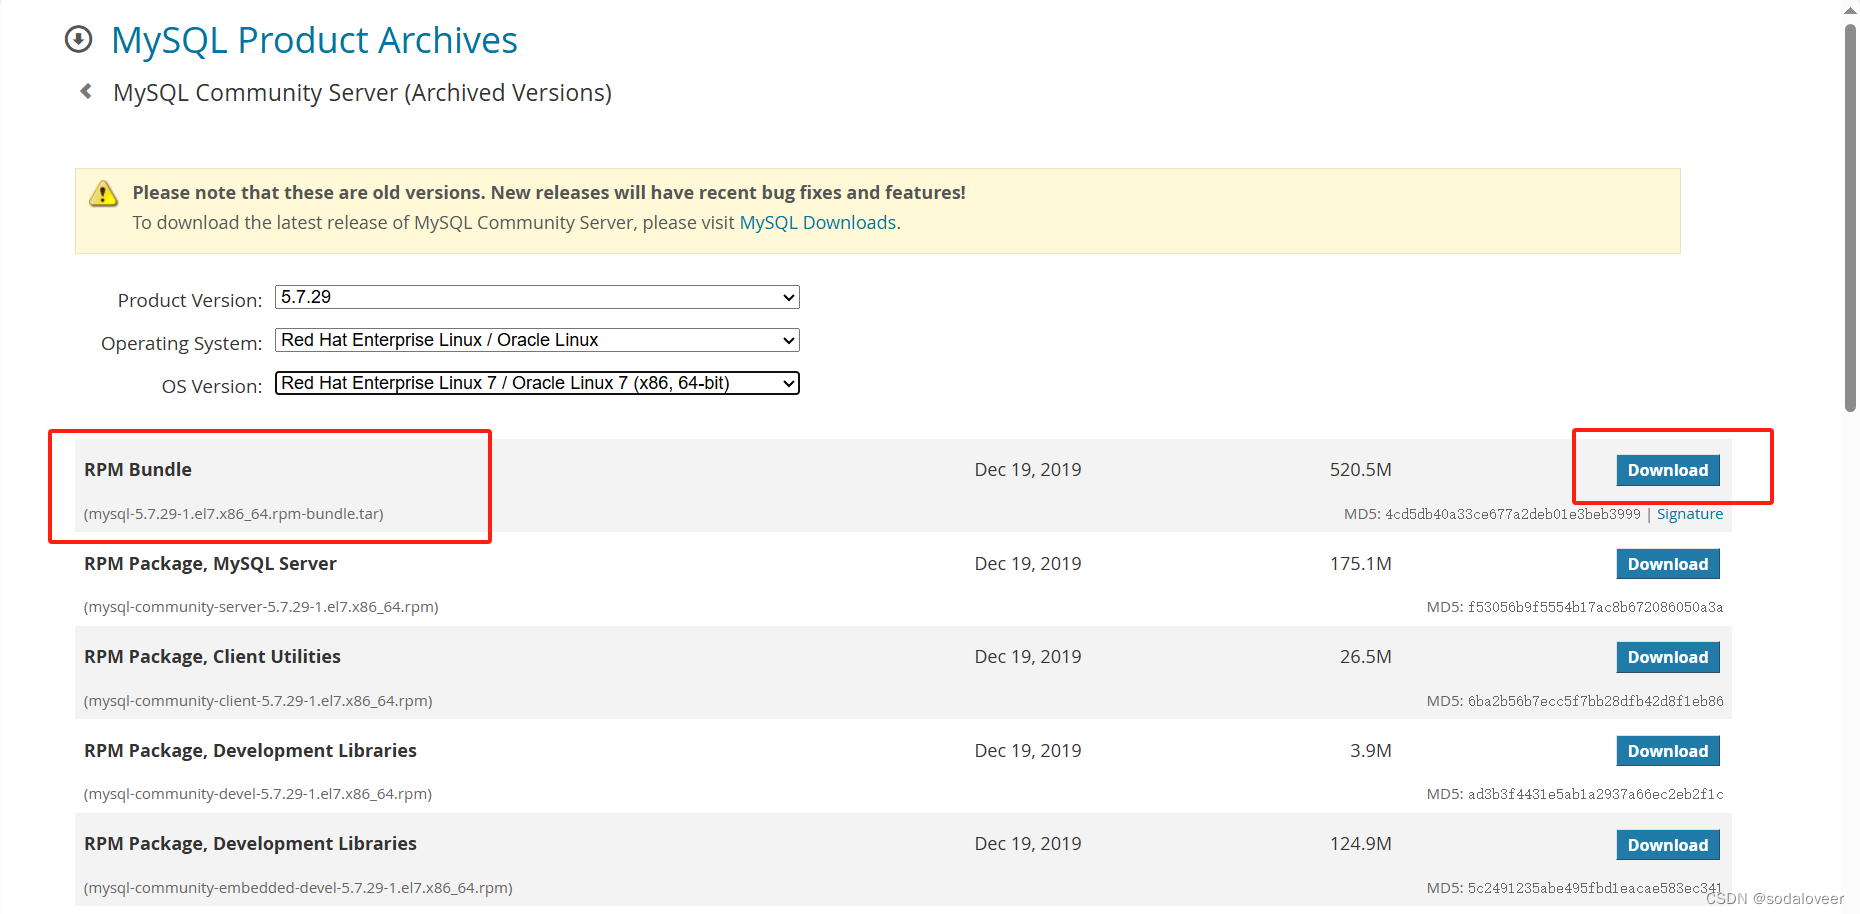Select filename mysql-community-server-5.7.29-1.el7.x86_64.rpm
The width and height of the screenshot is (1860, 914).
[x=261, y=607]
